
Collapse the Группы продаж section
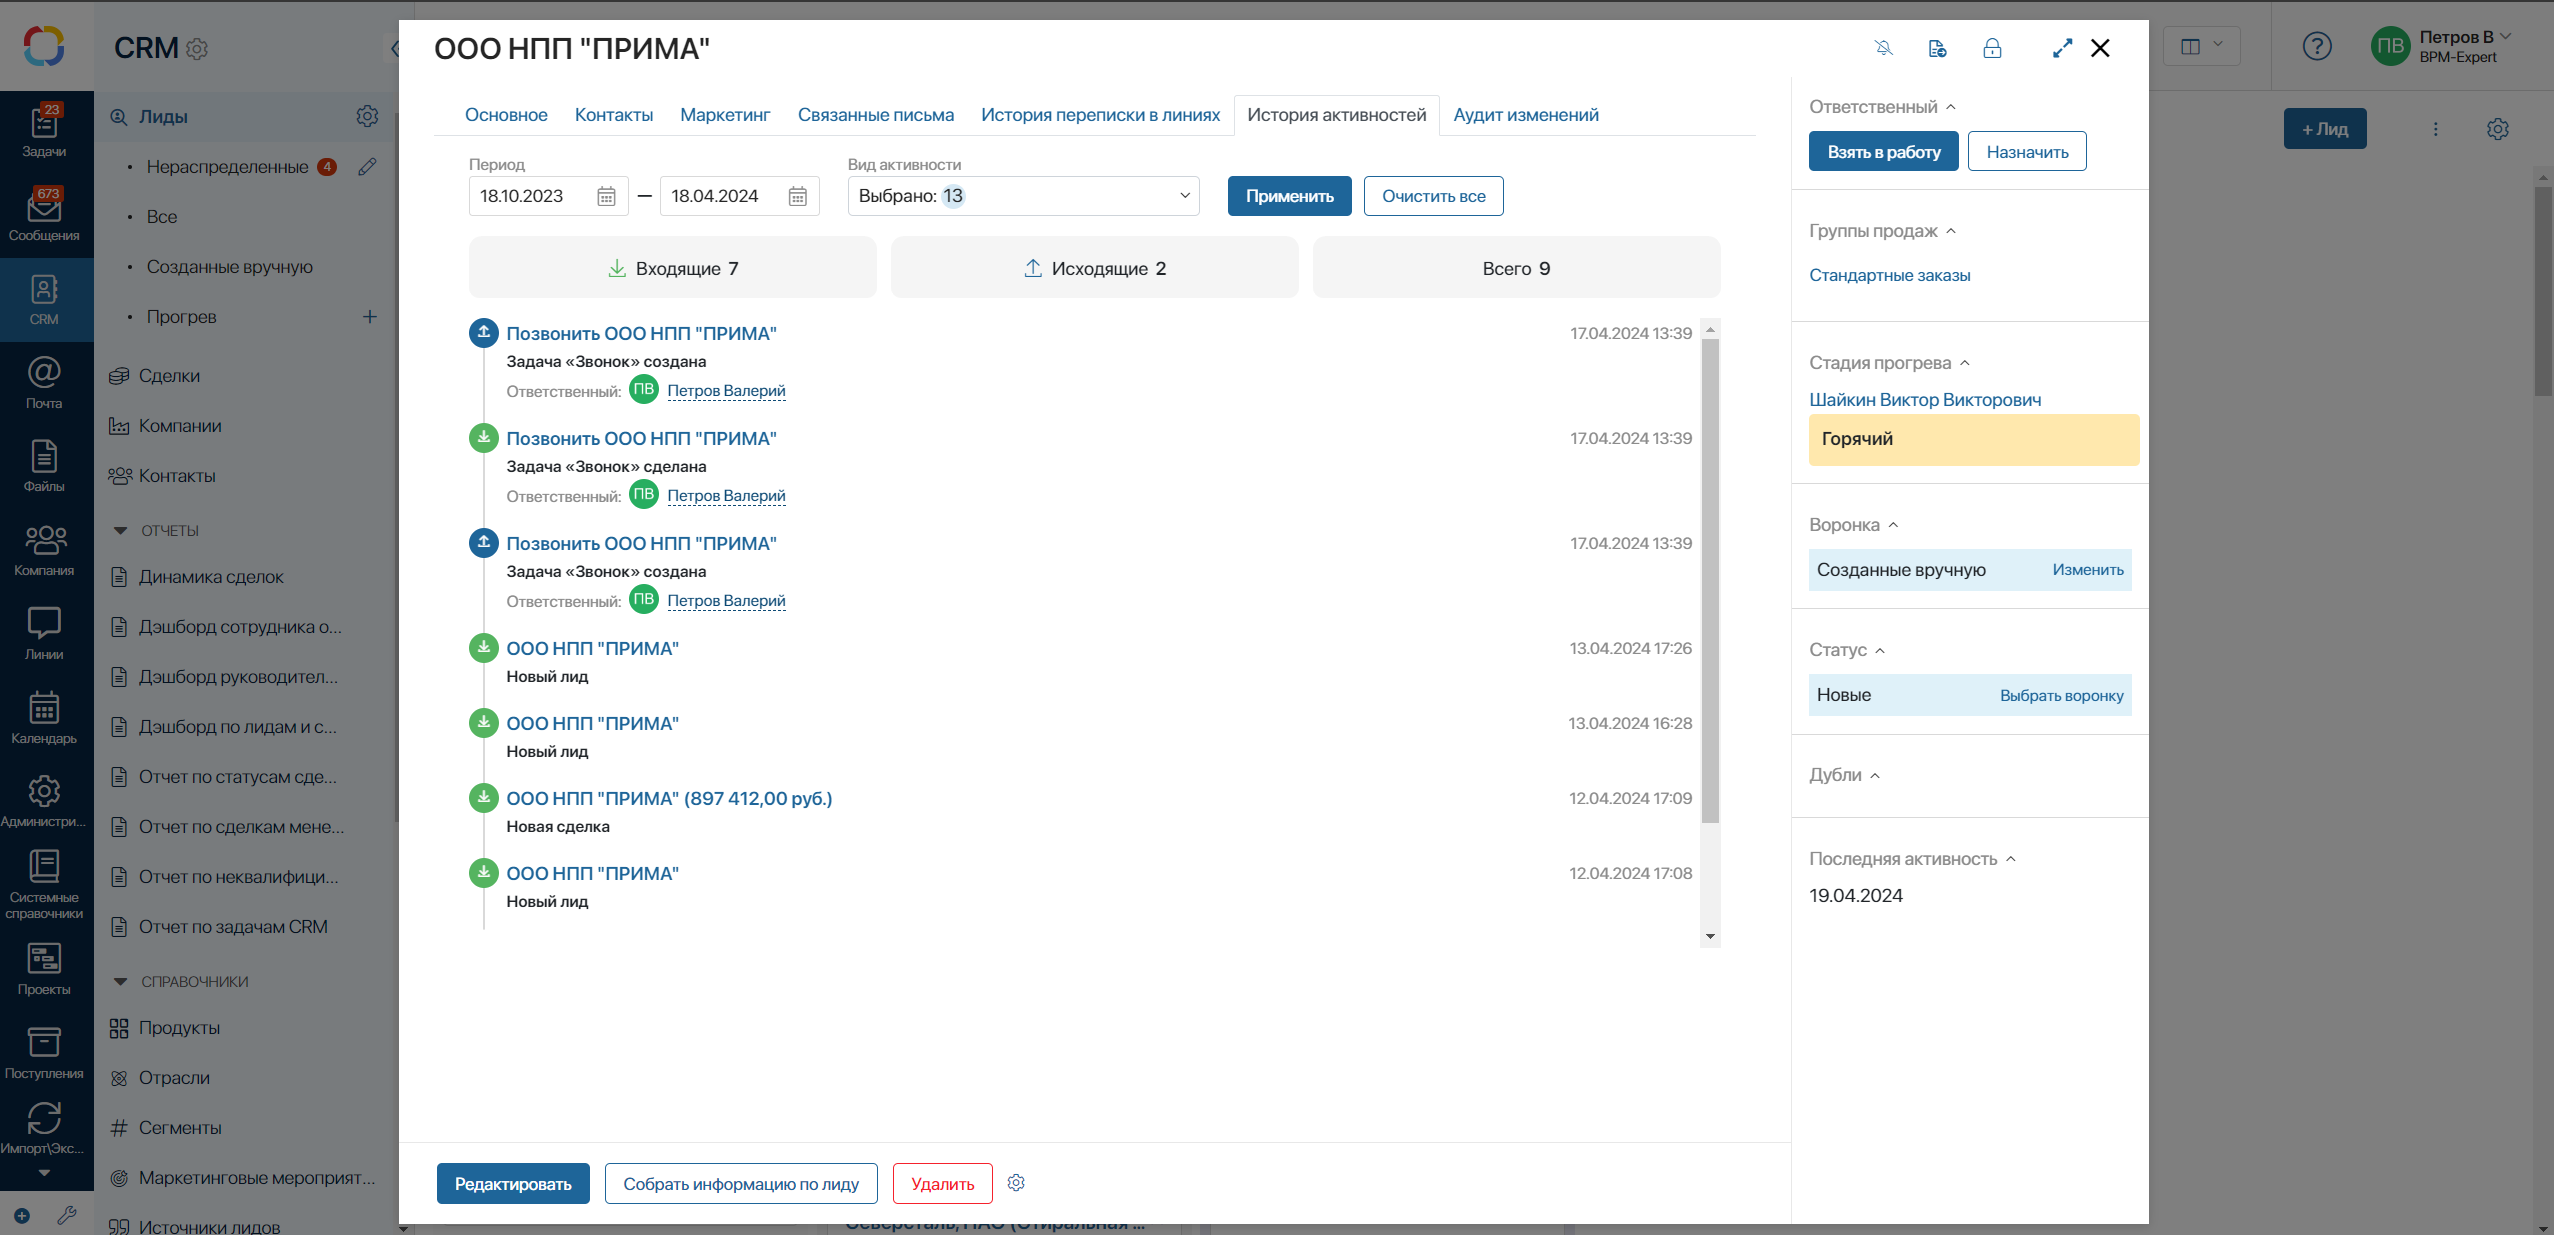point(1950,231)
